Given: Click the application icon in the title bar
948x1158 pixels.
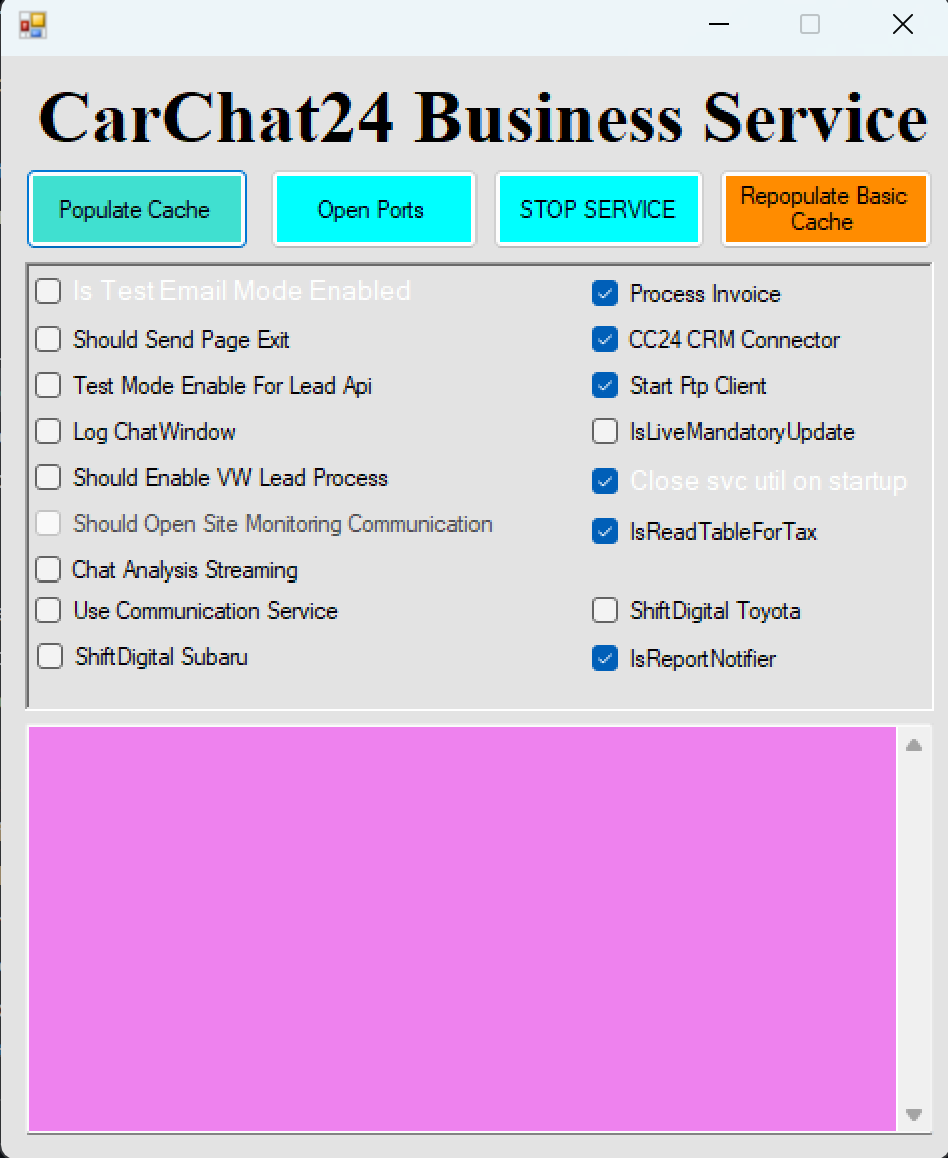Looking at the screenshot, I should 30,24.
